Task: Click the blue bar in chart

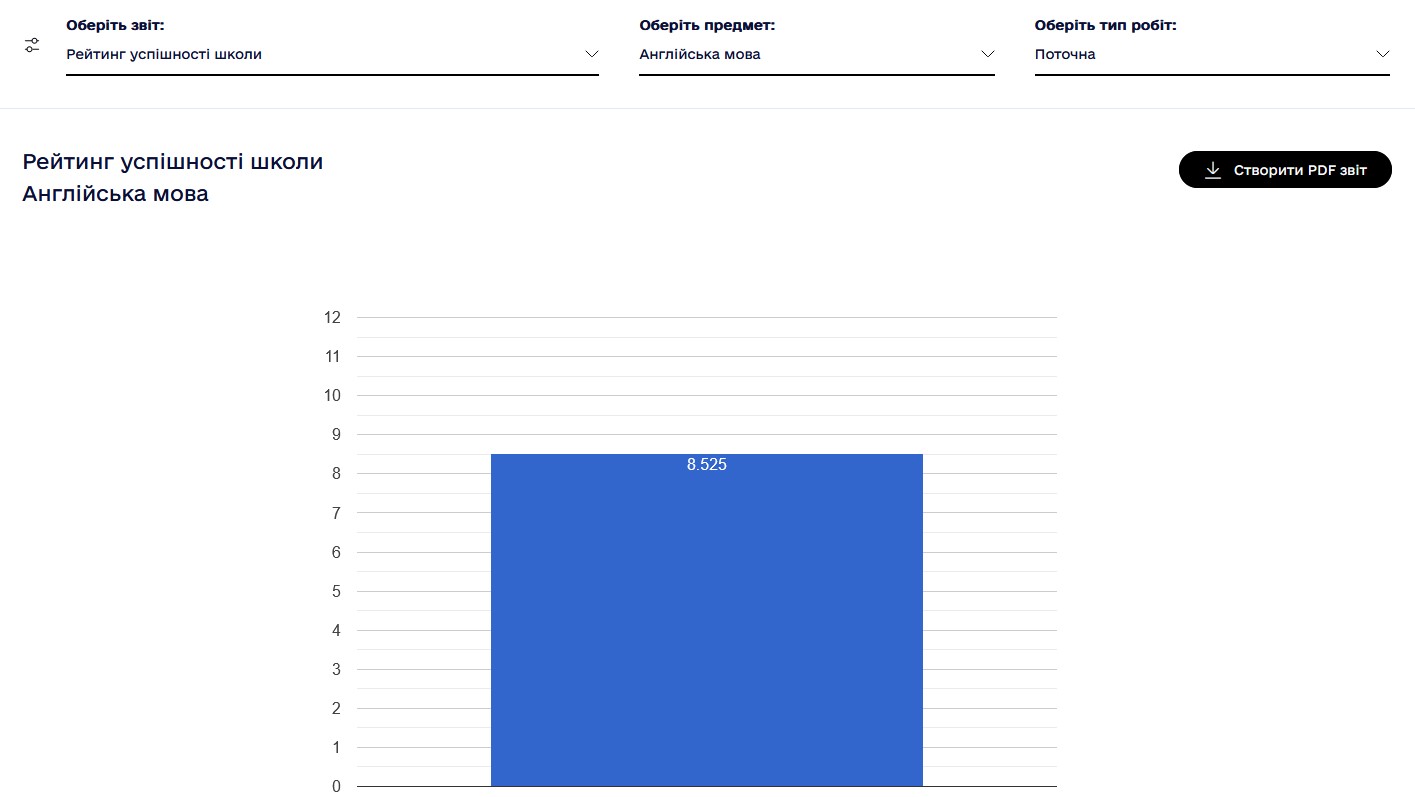Action: pyautogui.click(x=707, y=620)
